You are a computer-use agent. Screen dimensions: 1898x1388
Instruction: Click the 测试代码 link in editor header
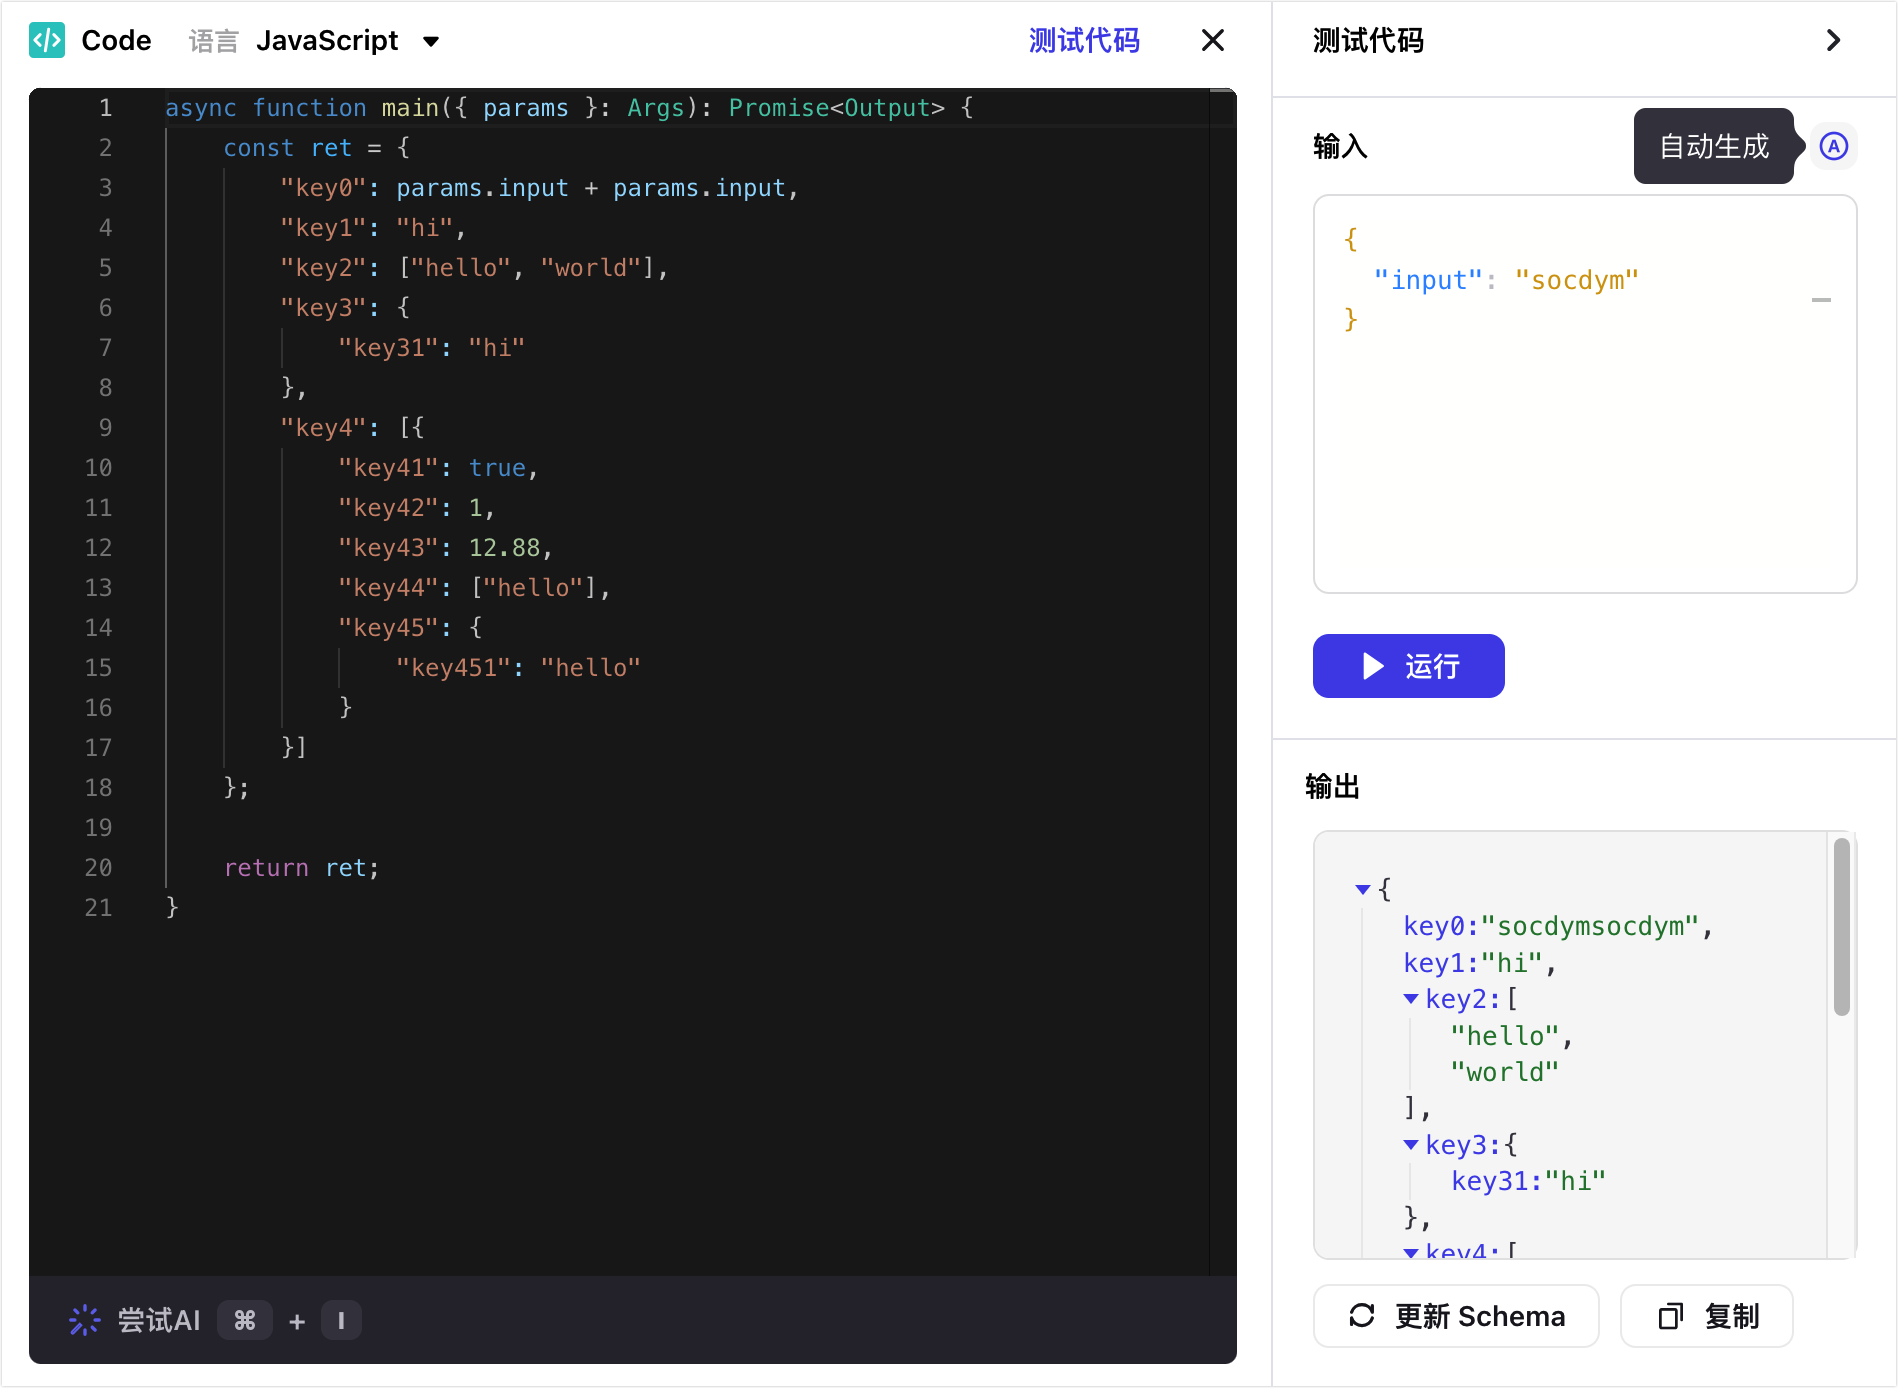[1084, 41]
